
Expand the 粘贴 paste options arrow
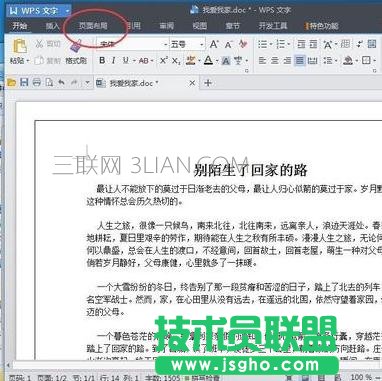coord(28,61)
